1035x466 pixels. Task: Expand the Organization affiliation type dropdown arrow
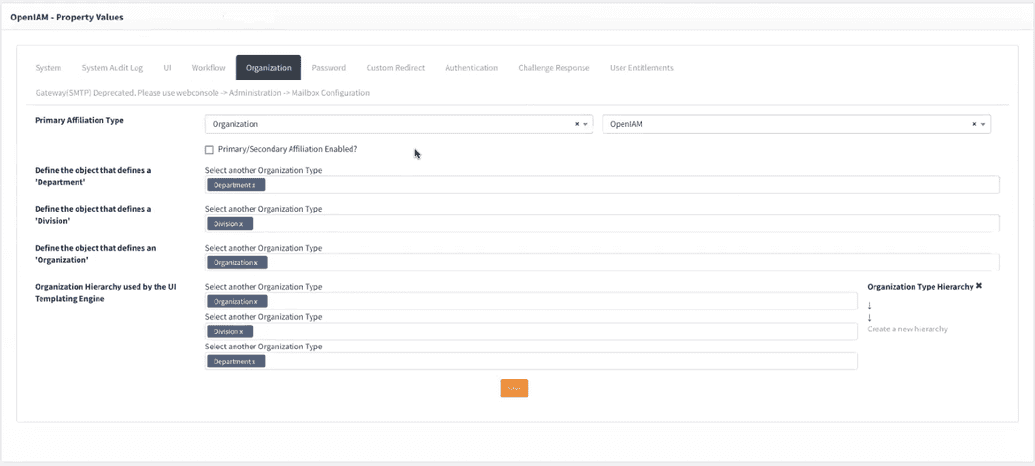tap(586, 124)
